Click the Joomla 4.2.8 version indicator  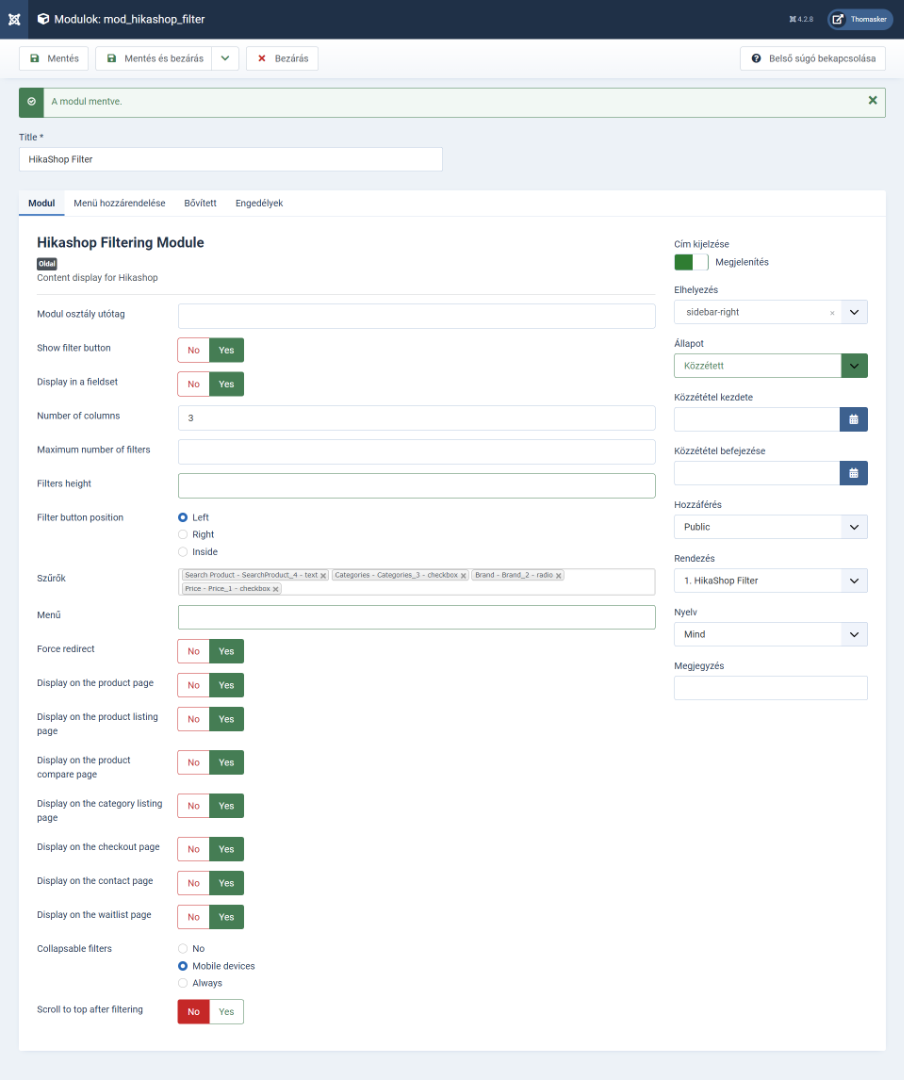(x=801, y=19)
